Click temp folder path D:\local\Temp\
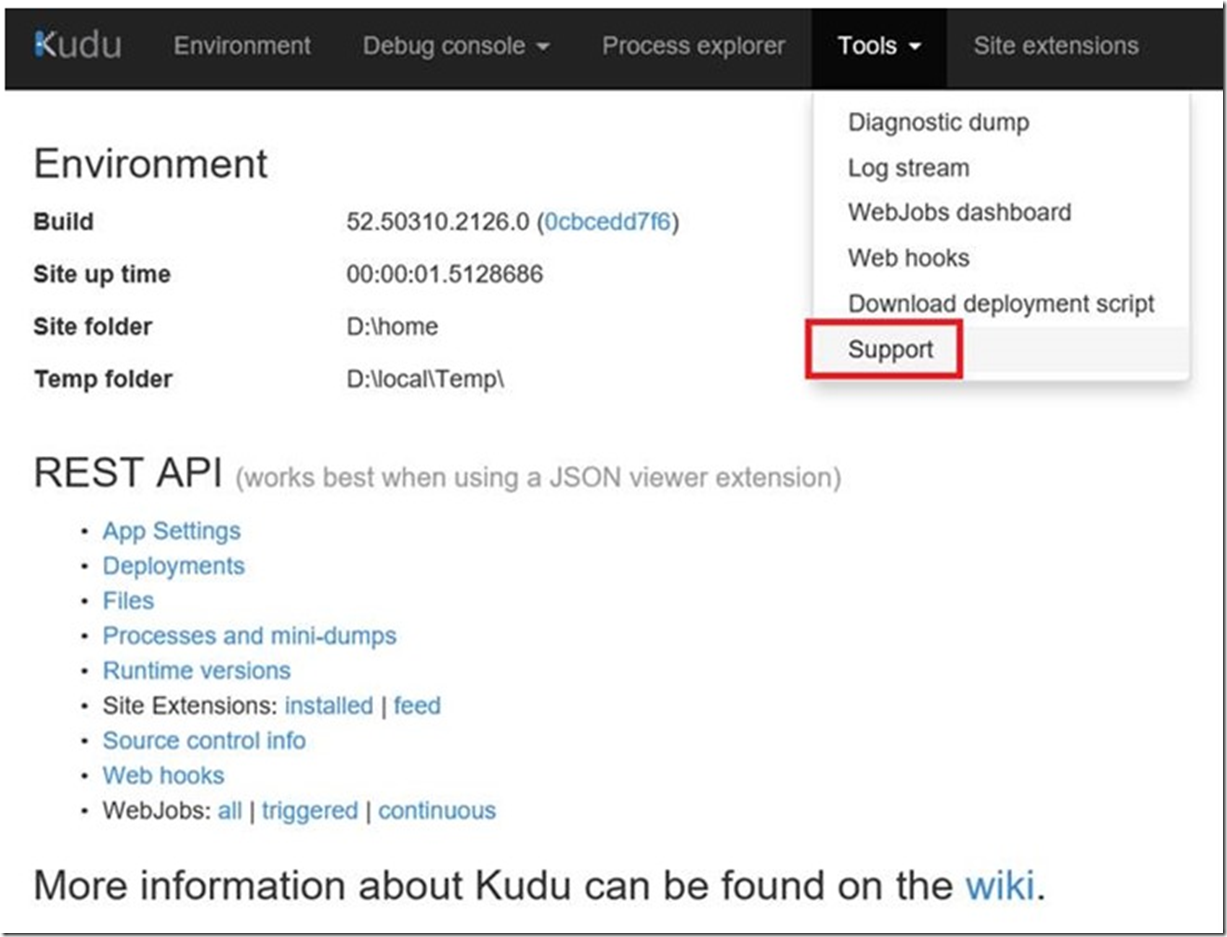1227x937 pixels. [425, 379]
